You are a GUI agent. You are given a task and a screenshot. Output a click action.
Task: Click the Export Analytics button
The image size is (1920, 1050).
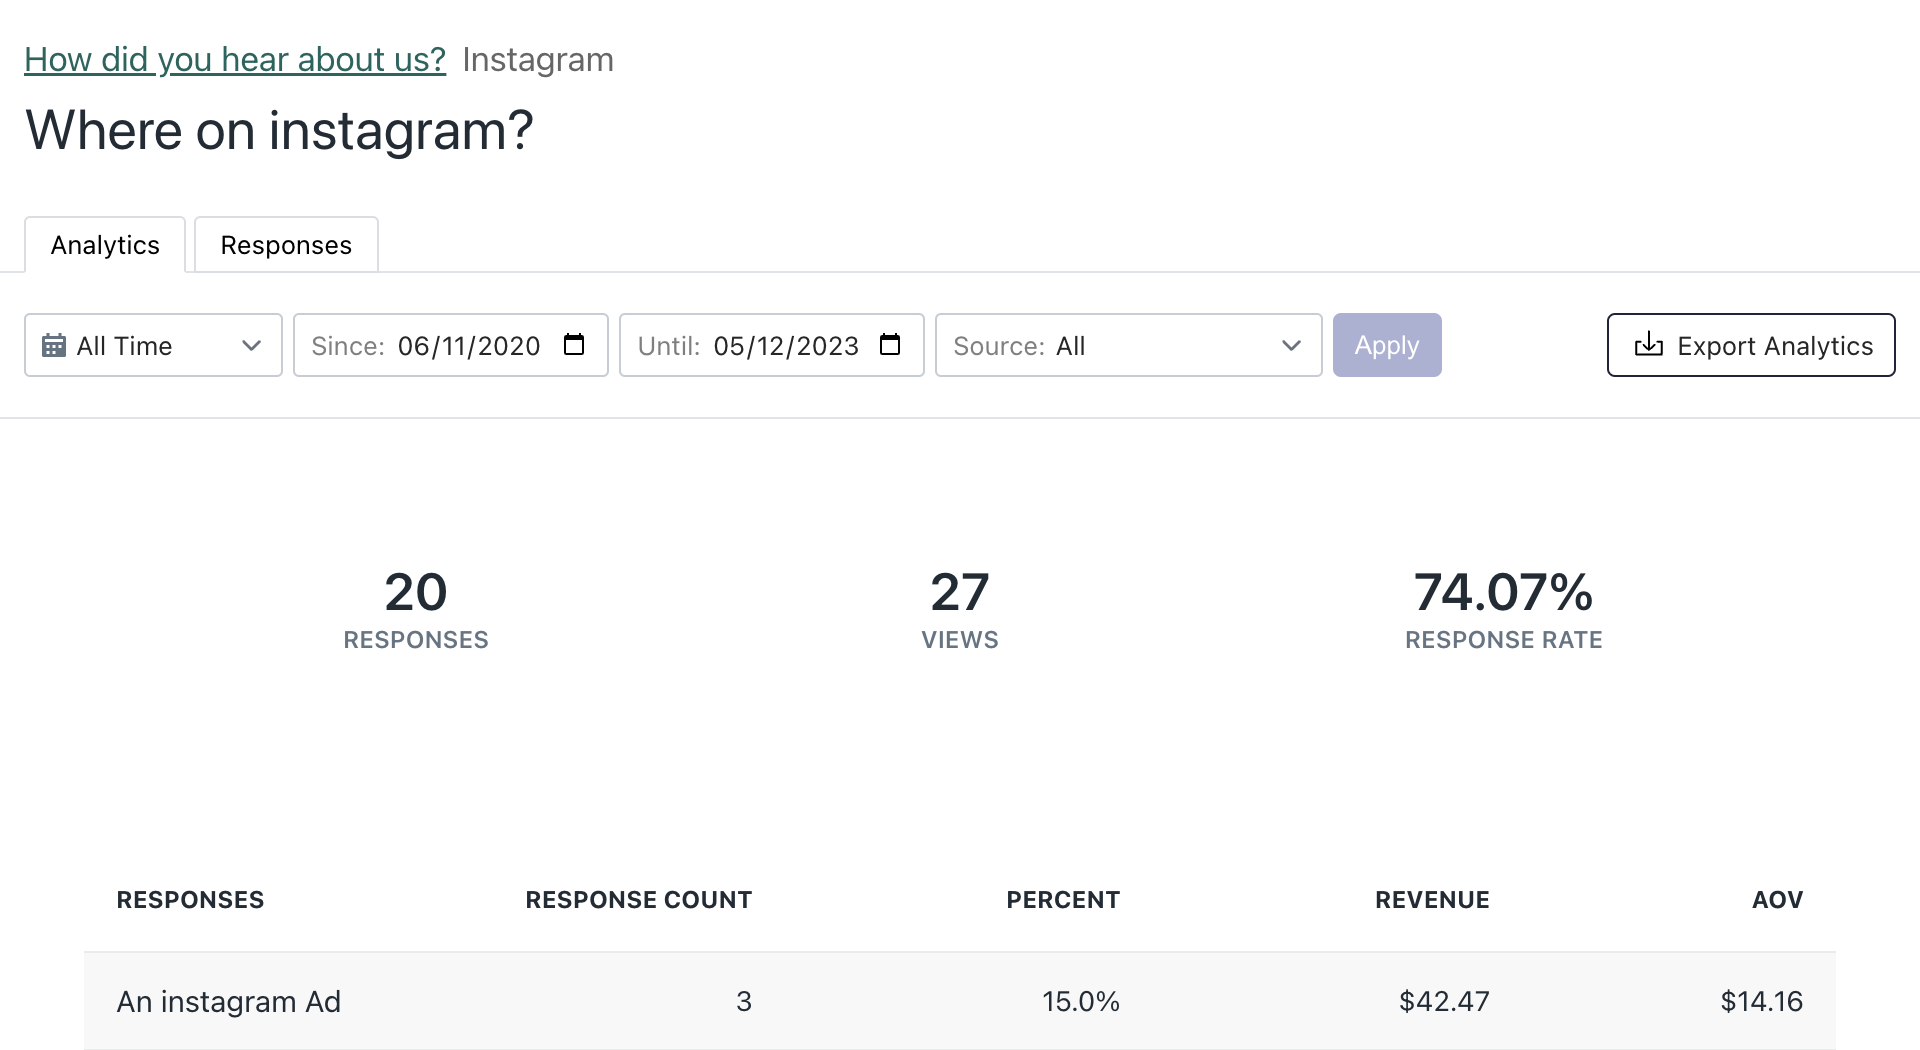[1750, 346]
